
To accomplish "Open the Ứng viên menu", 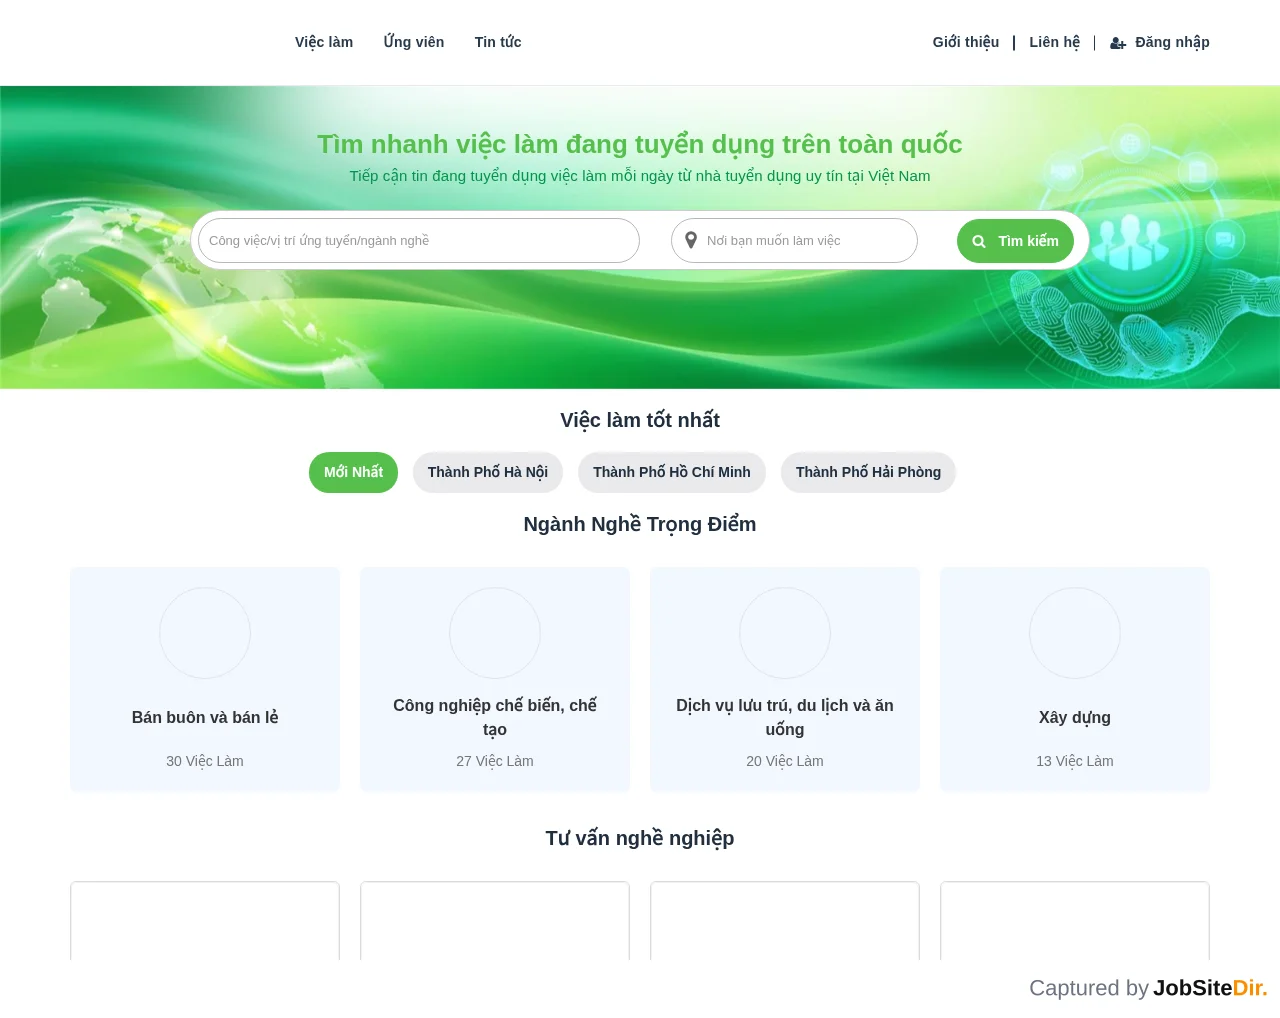I will tap(414, 42).
